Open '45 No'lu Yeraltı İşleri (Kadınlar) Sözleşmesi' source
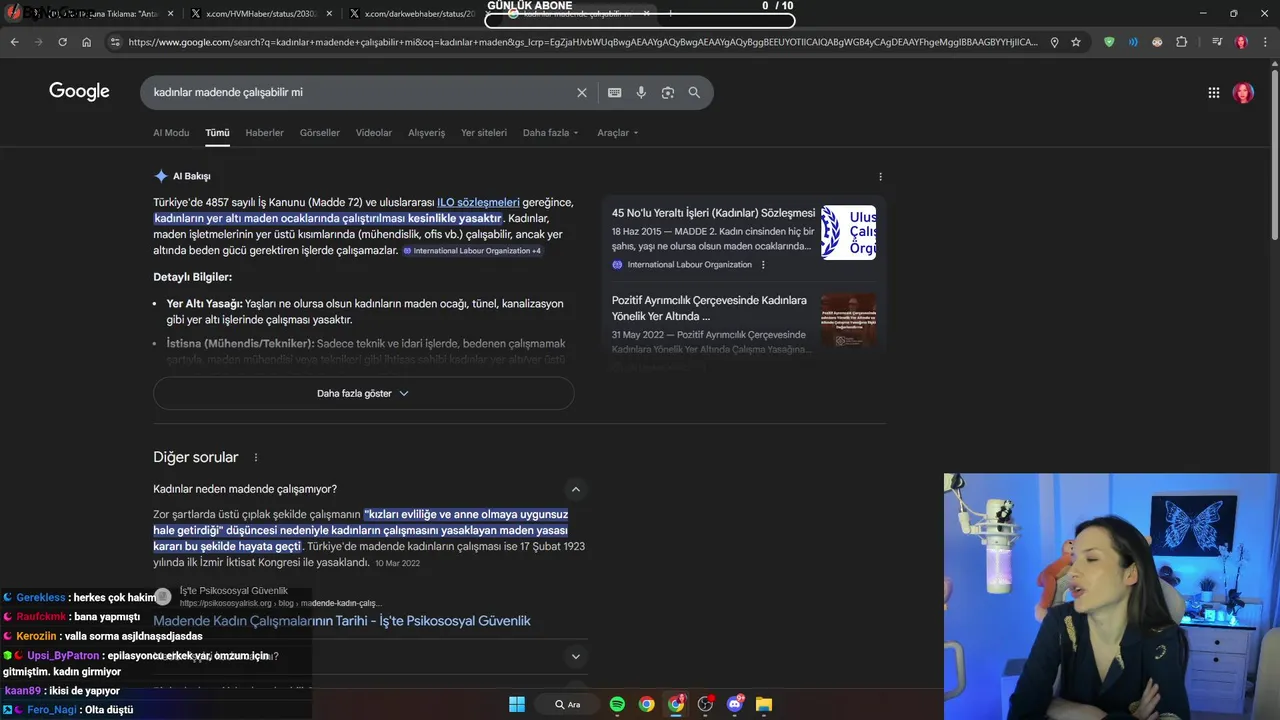This screenshot has width=1280, height=720. point(713,213)
